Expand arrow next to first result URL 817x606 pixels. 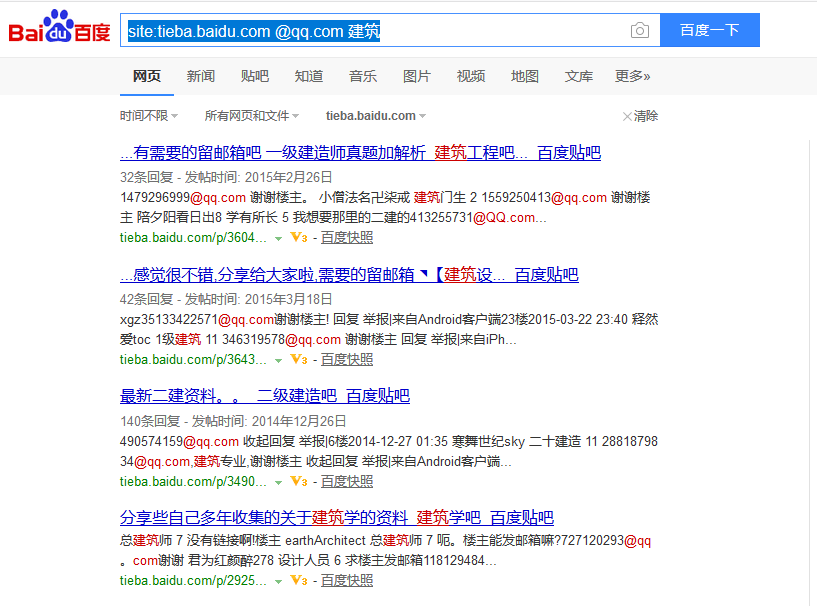coord(279,239)
